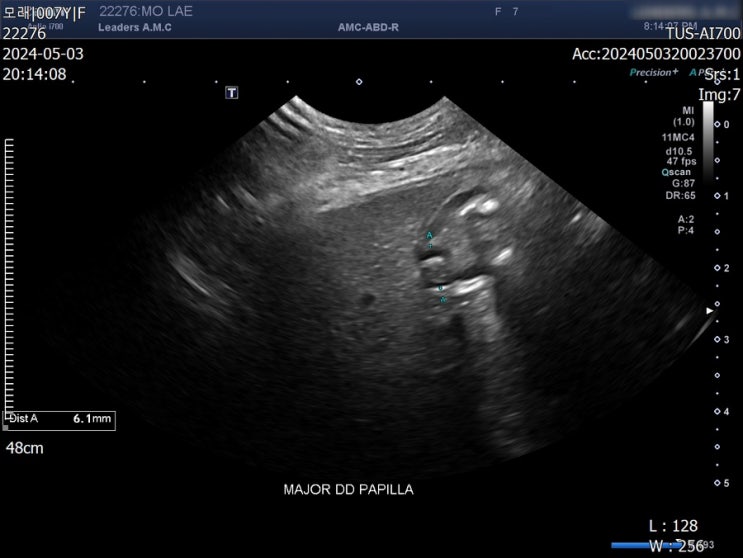Click the 48cm size label

(x=25, y=448)
